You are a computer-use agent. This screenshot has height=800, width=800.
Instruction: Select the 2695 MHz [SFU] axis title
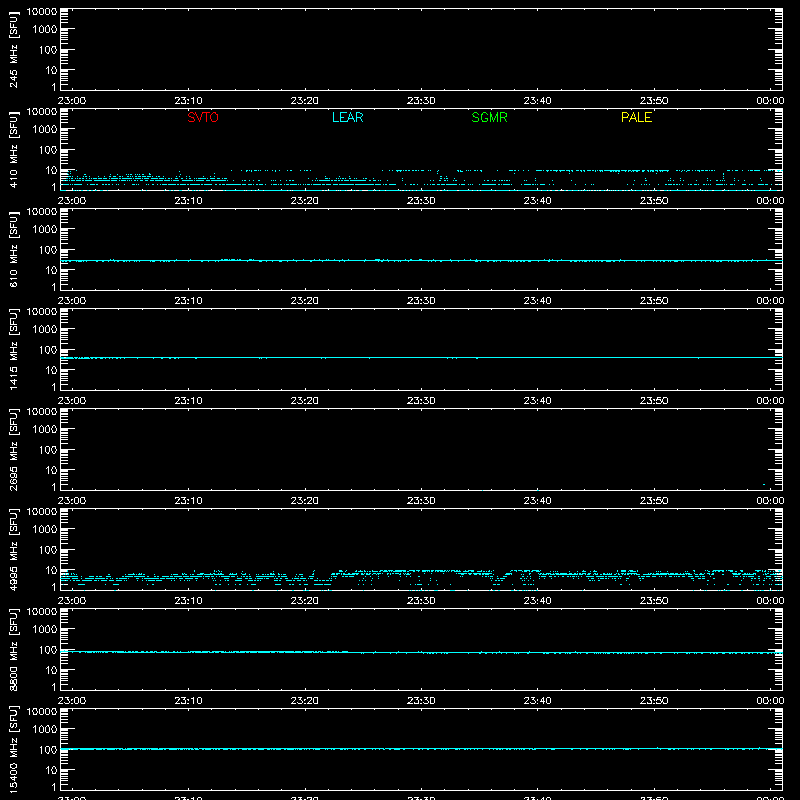point(14,450)
